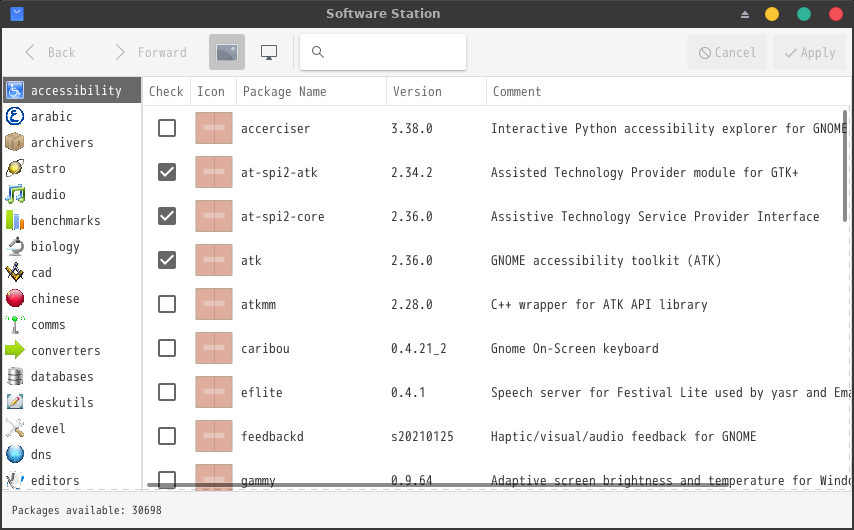Click the accerciser package icon
Screen dimensions: 854x530
(214, 128)
